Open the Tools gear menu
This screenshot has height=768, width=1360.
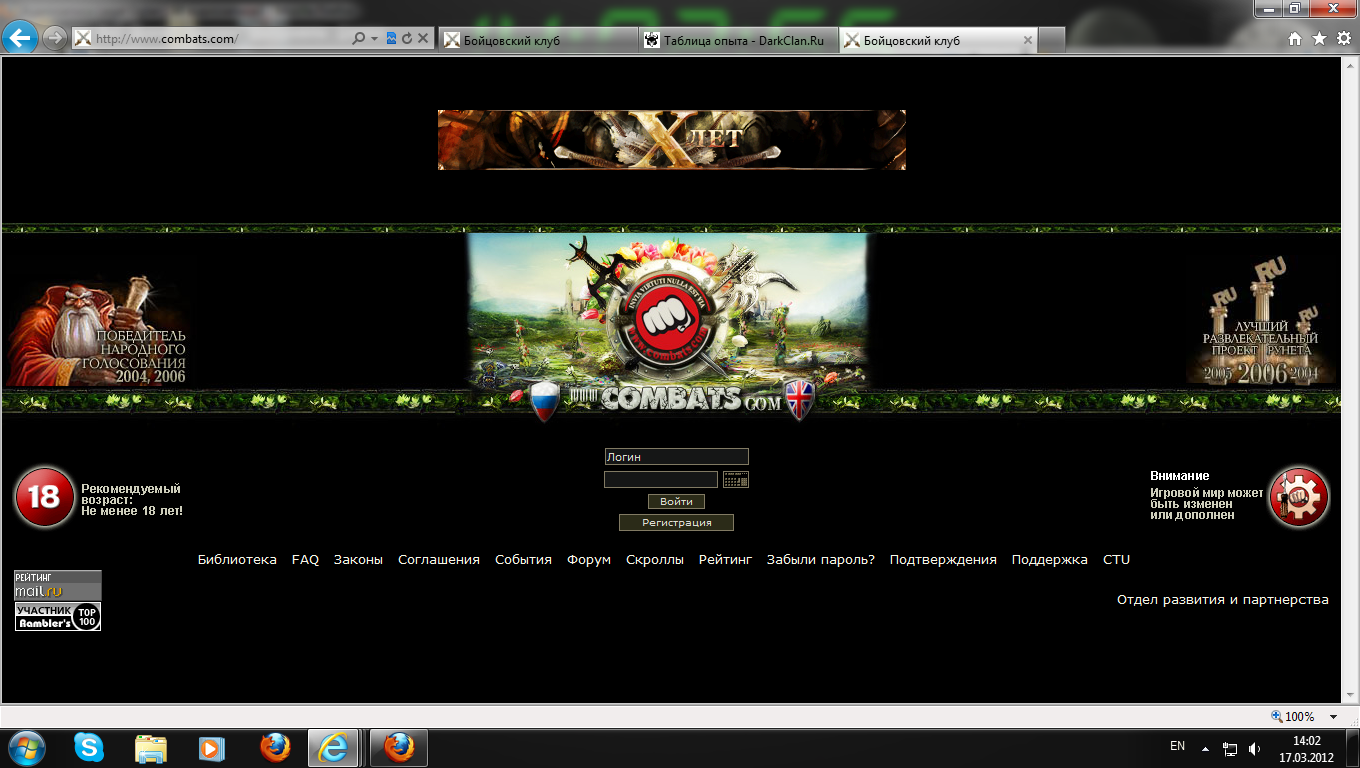coord(1344,38)
